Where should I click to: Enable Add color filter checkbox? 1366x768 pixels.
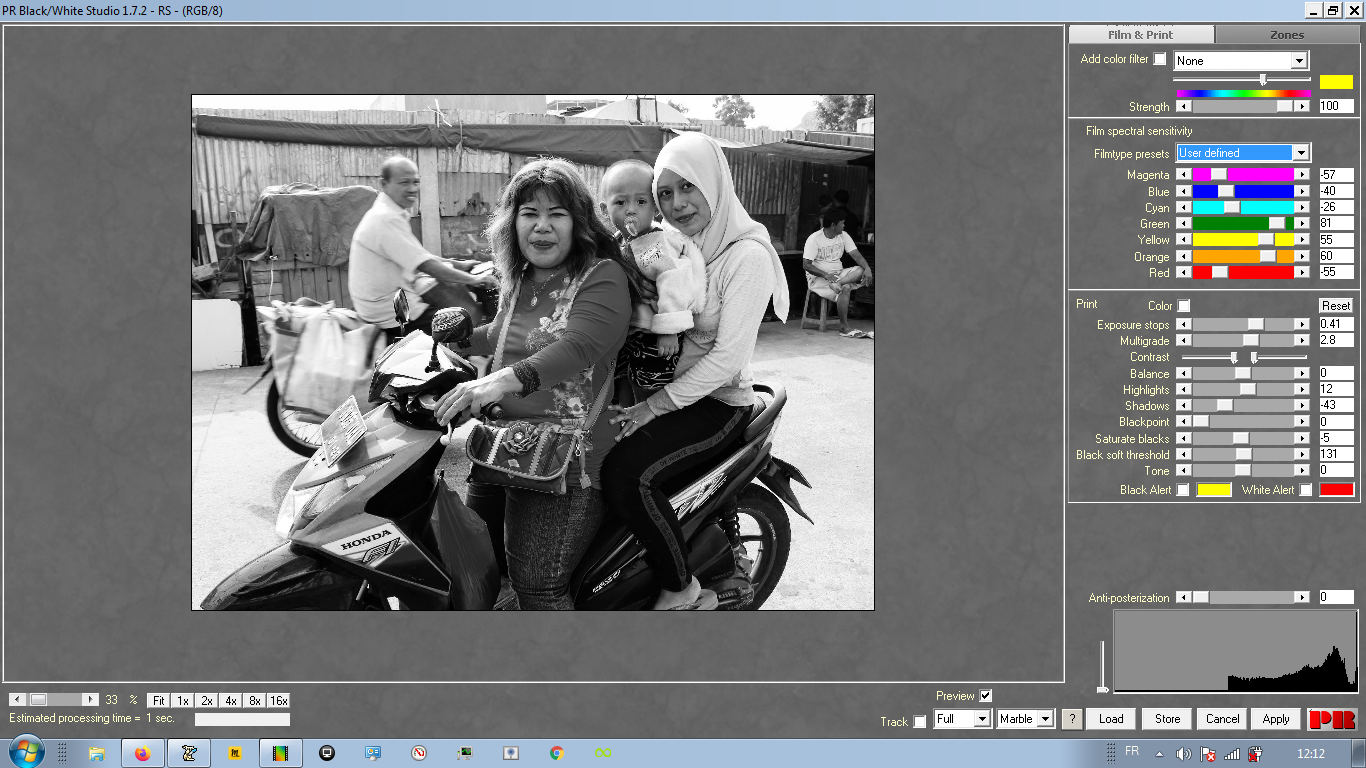1160,59
